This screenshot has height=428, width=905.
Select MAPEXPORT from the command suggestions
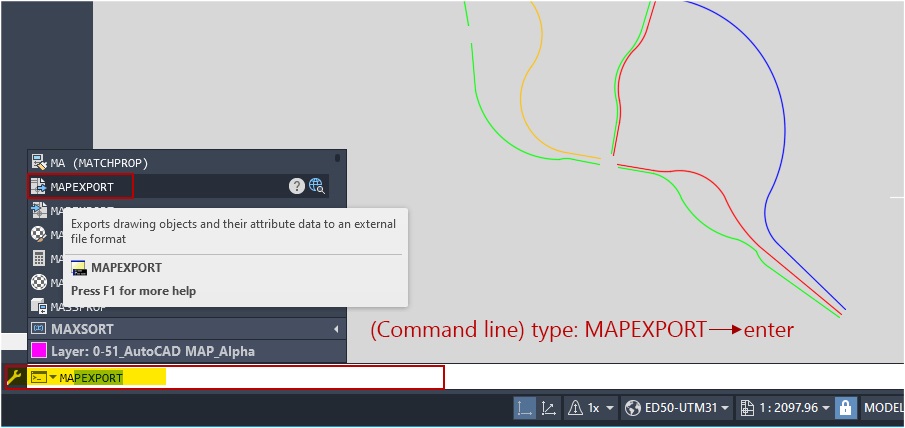(82, 186)
